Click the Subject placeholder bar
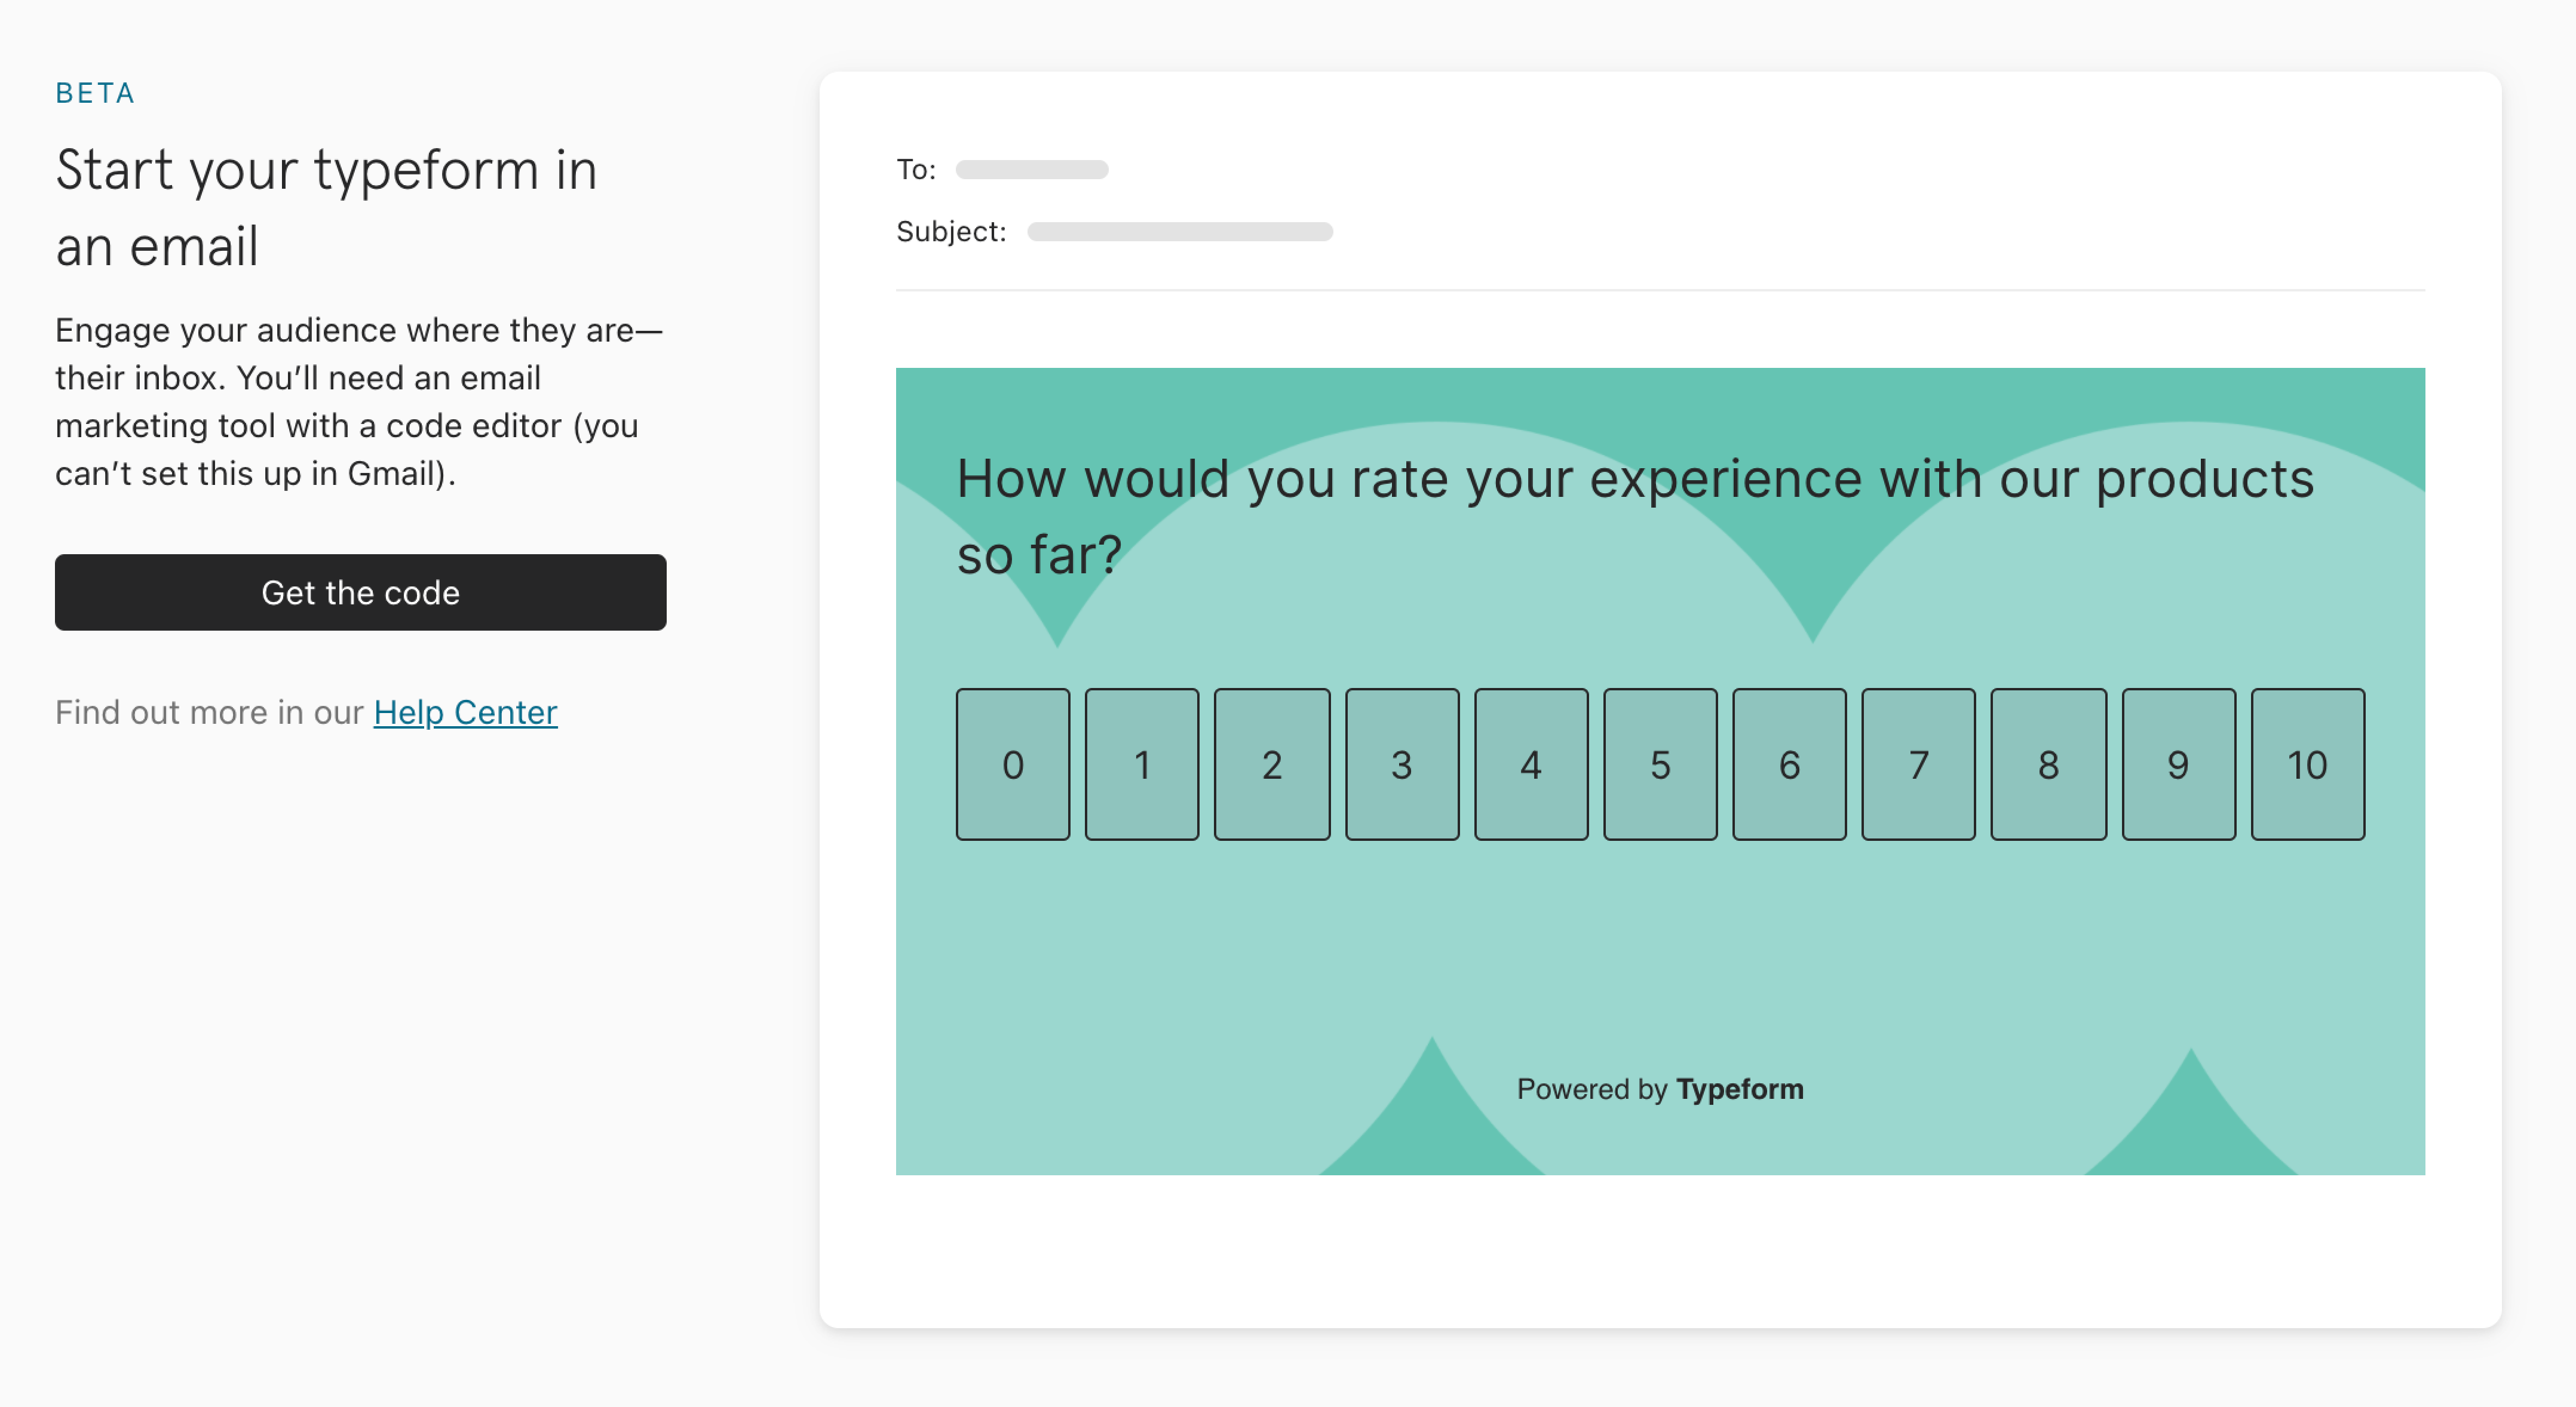This screenshot has width=2576, height=1407. pyautogui.click(x=1180, y=231)
